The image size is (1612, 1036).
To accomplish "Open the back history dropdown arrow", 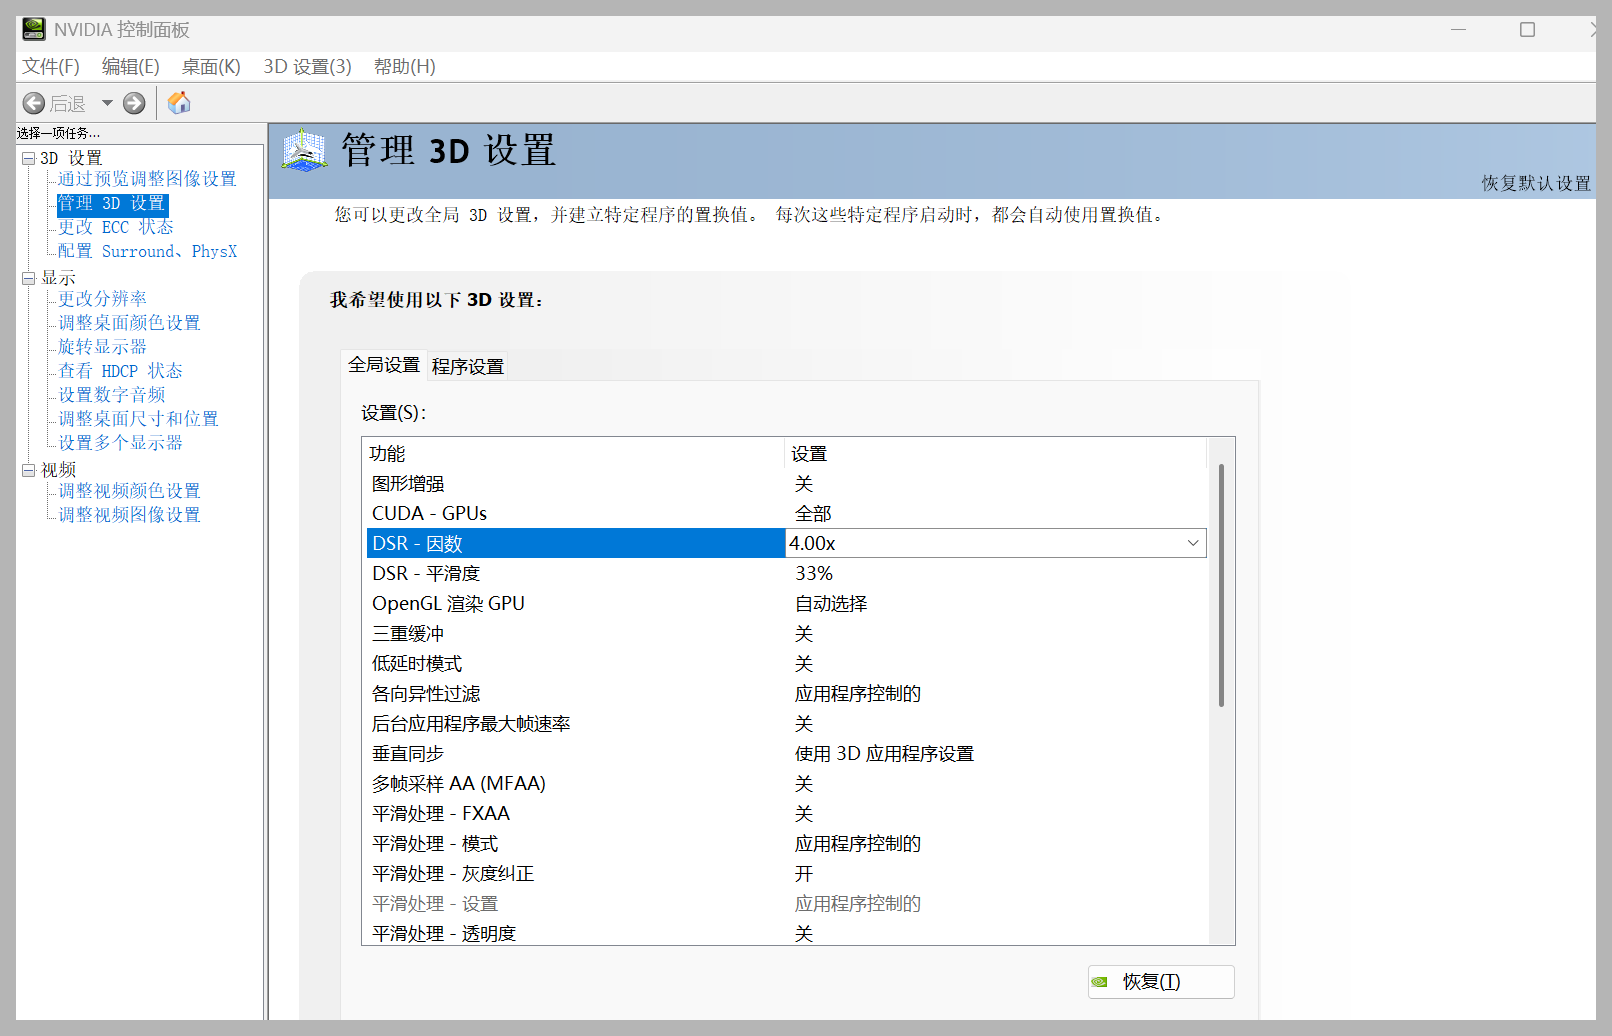I will tap(107, 103).
